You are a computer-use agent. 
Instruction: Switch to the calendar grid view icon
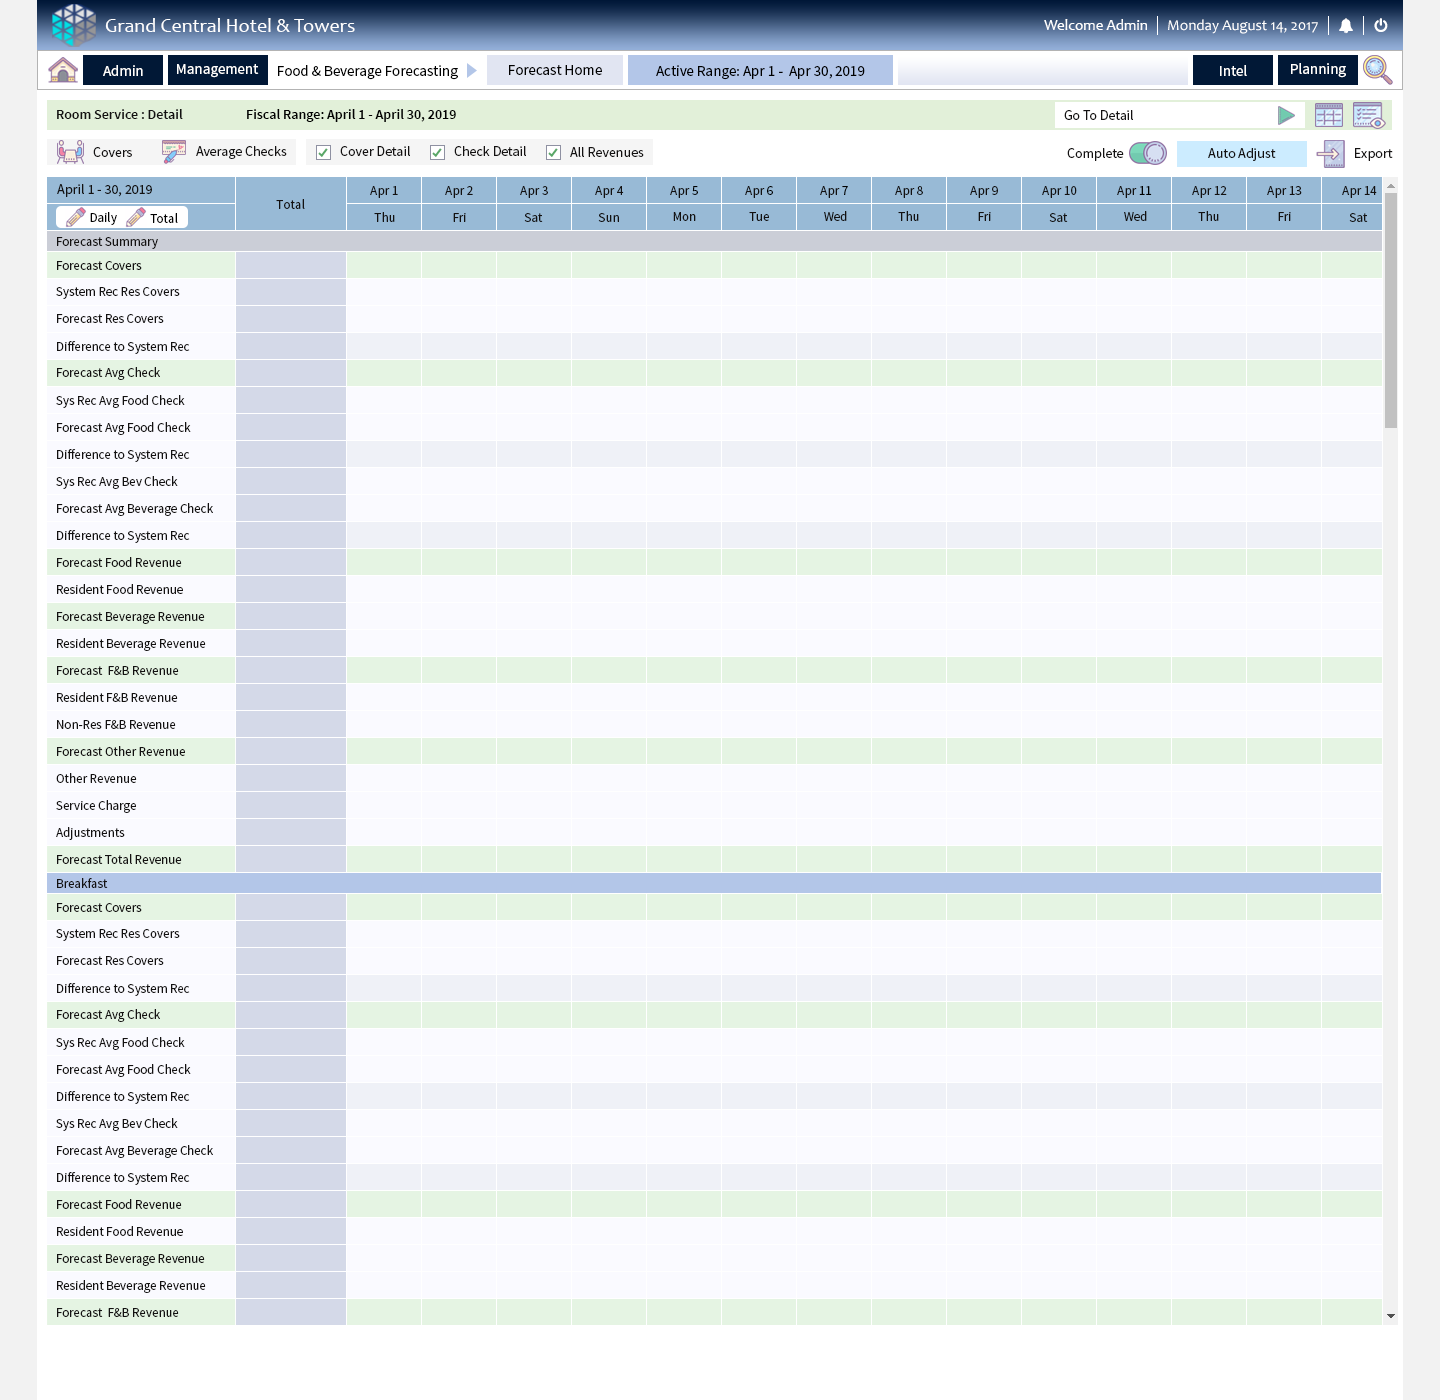tap(1329, 115)
